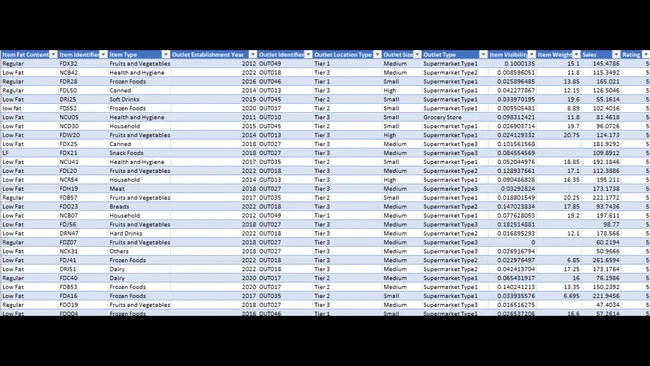The width and height of the screenshot is (650, 366).
Task: Click the zero visibility cell in FDZ07 row
Action: click(x=512, y=242)
